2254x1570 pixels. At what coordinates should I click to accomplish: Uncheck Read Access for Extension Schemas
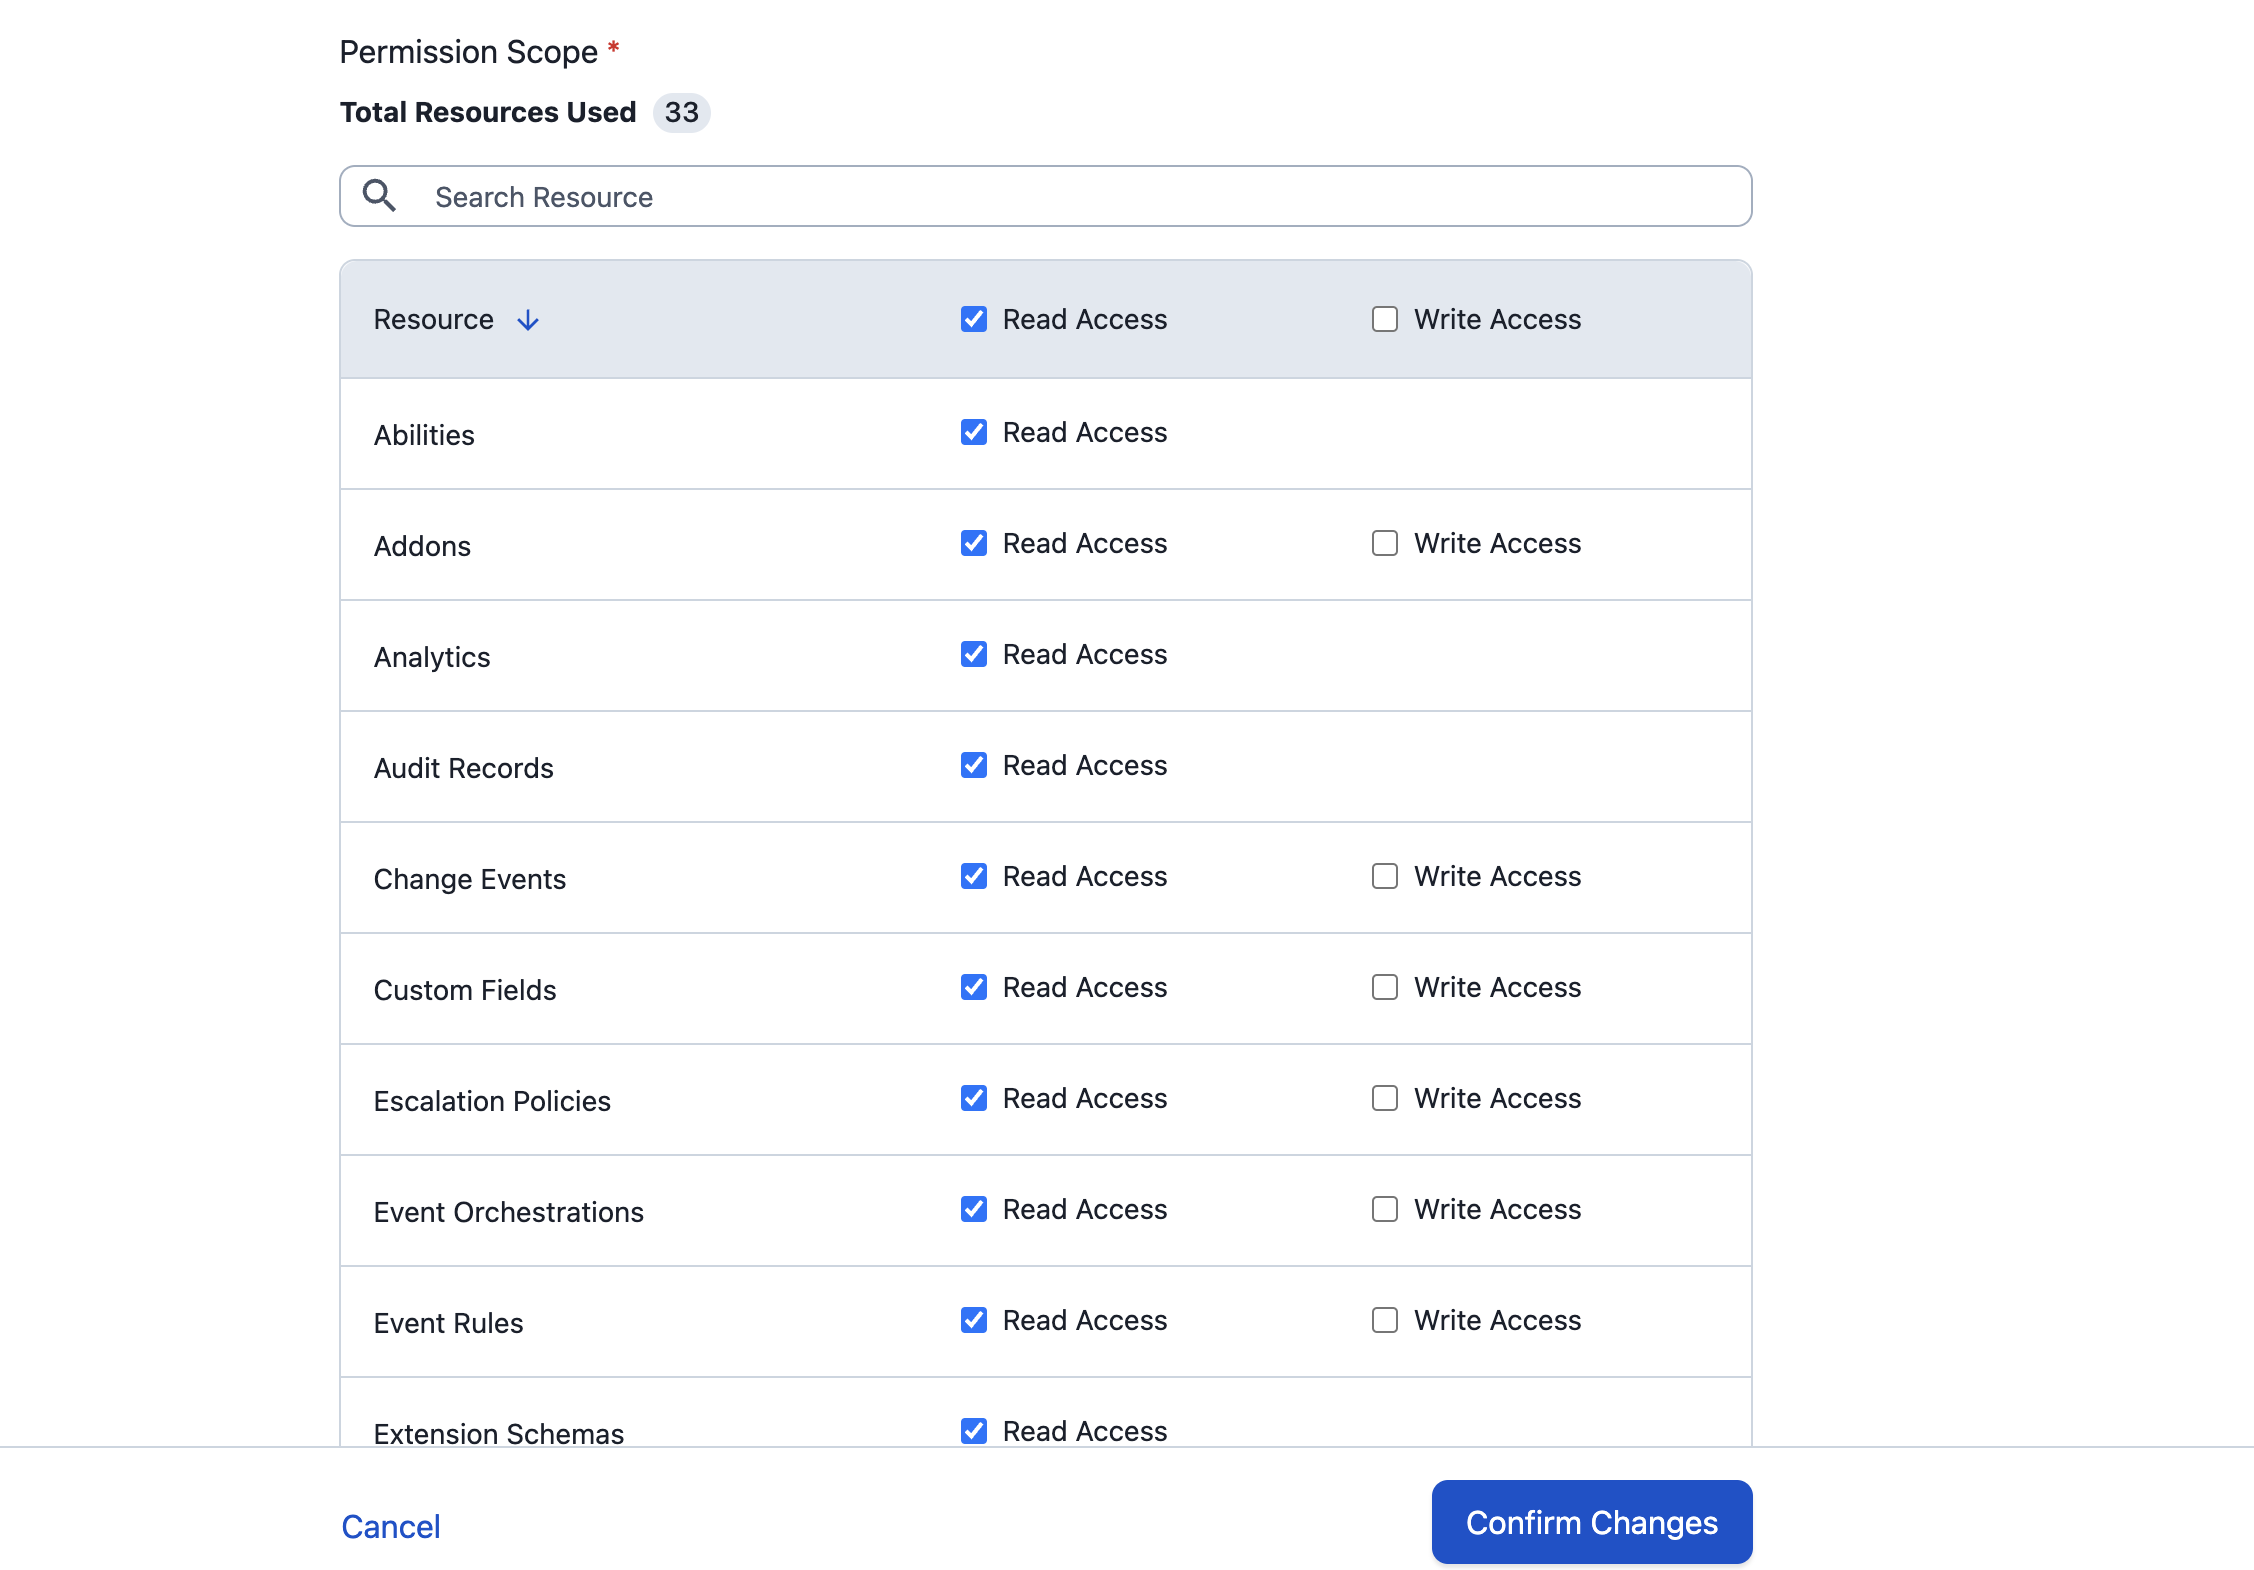pos(973,1431)
